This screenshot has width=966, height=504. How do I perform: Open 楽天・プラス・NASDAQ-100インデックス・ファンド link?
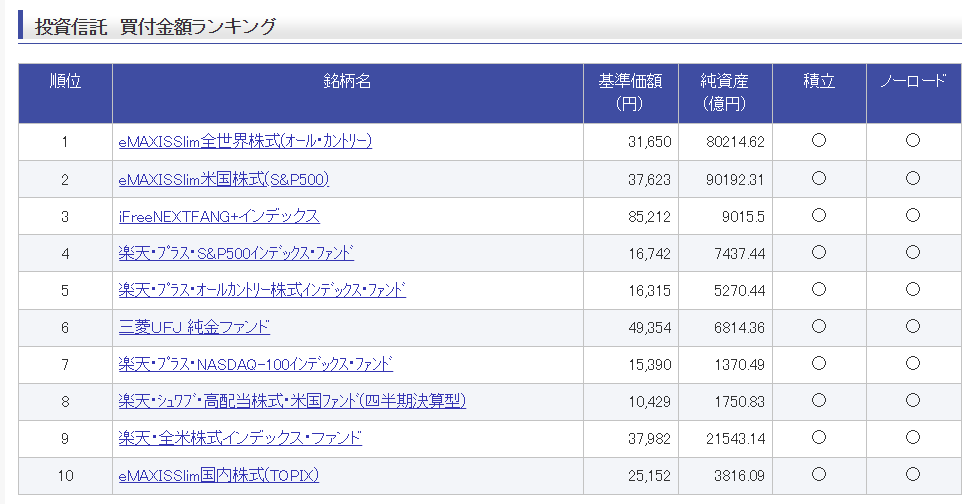[255, 365]
